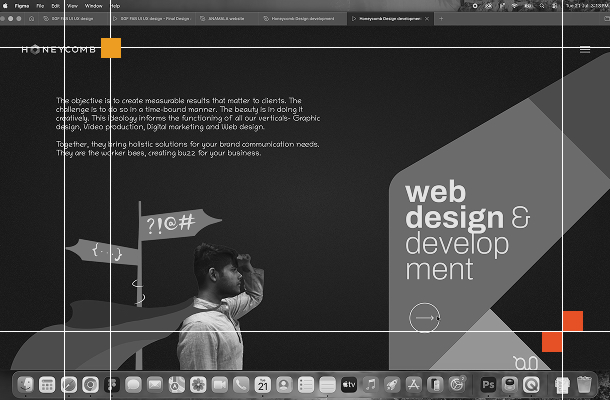Open the Figma application menu

[x=22, y=6]
